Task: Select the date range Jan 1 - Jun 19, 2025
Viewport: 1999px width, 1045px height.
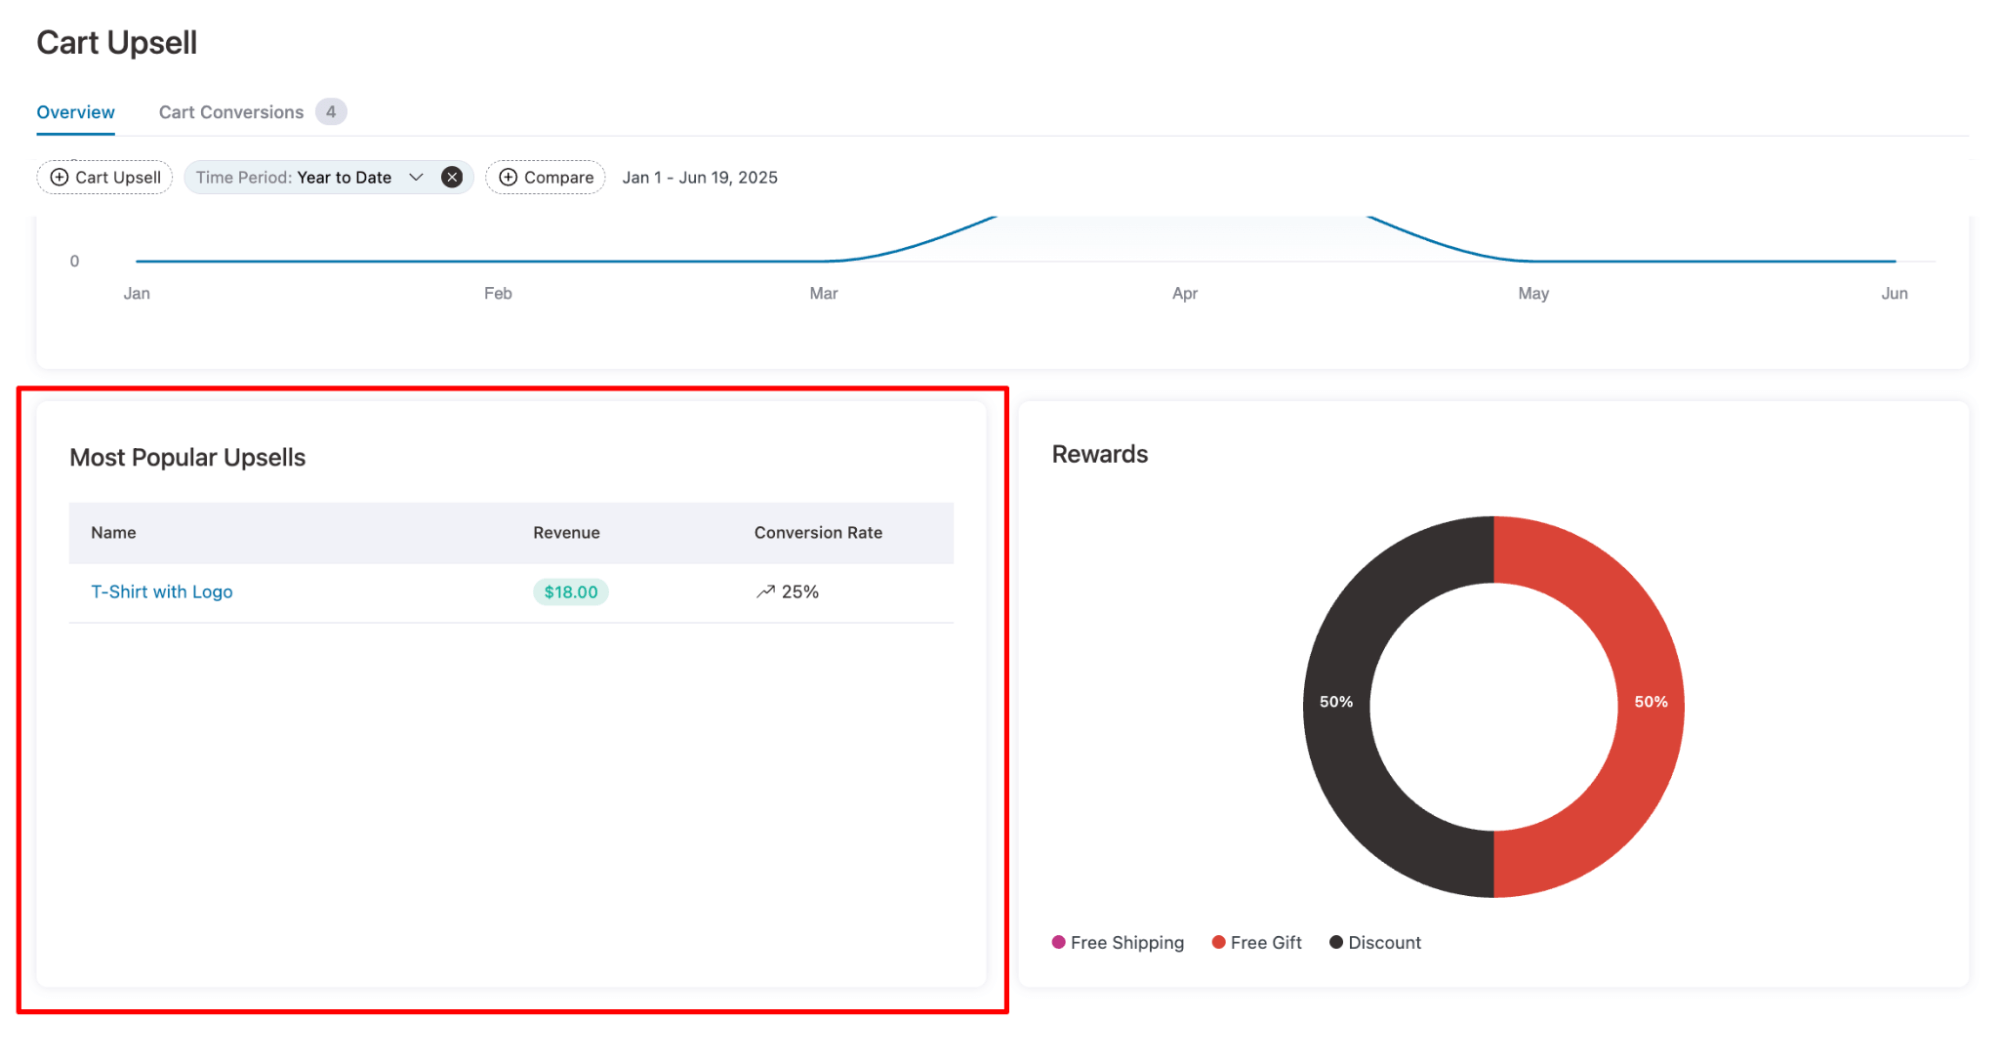Action: click(700, 177)
